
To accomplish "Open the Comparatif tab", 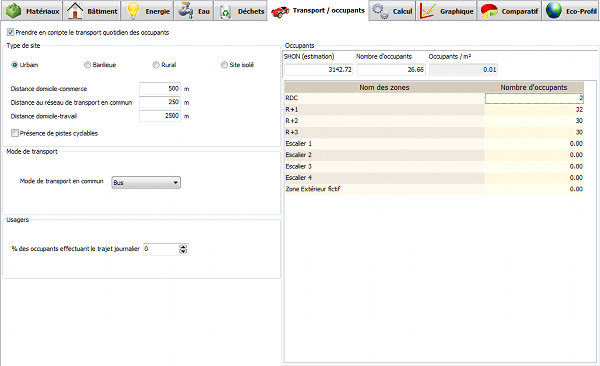I will click(x=509, y=11).
